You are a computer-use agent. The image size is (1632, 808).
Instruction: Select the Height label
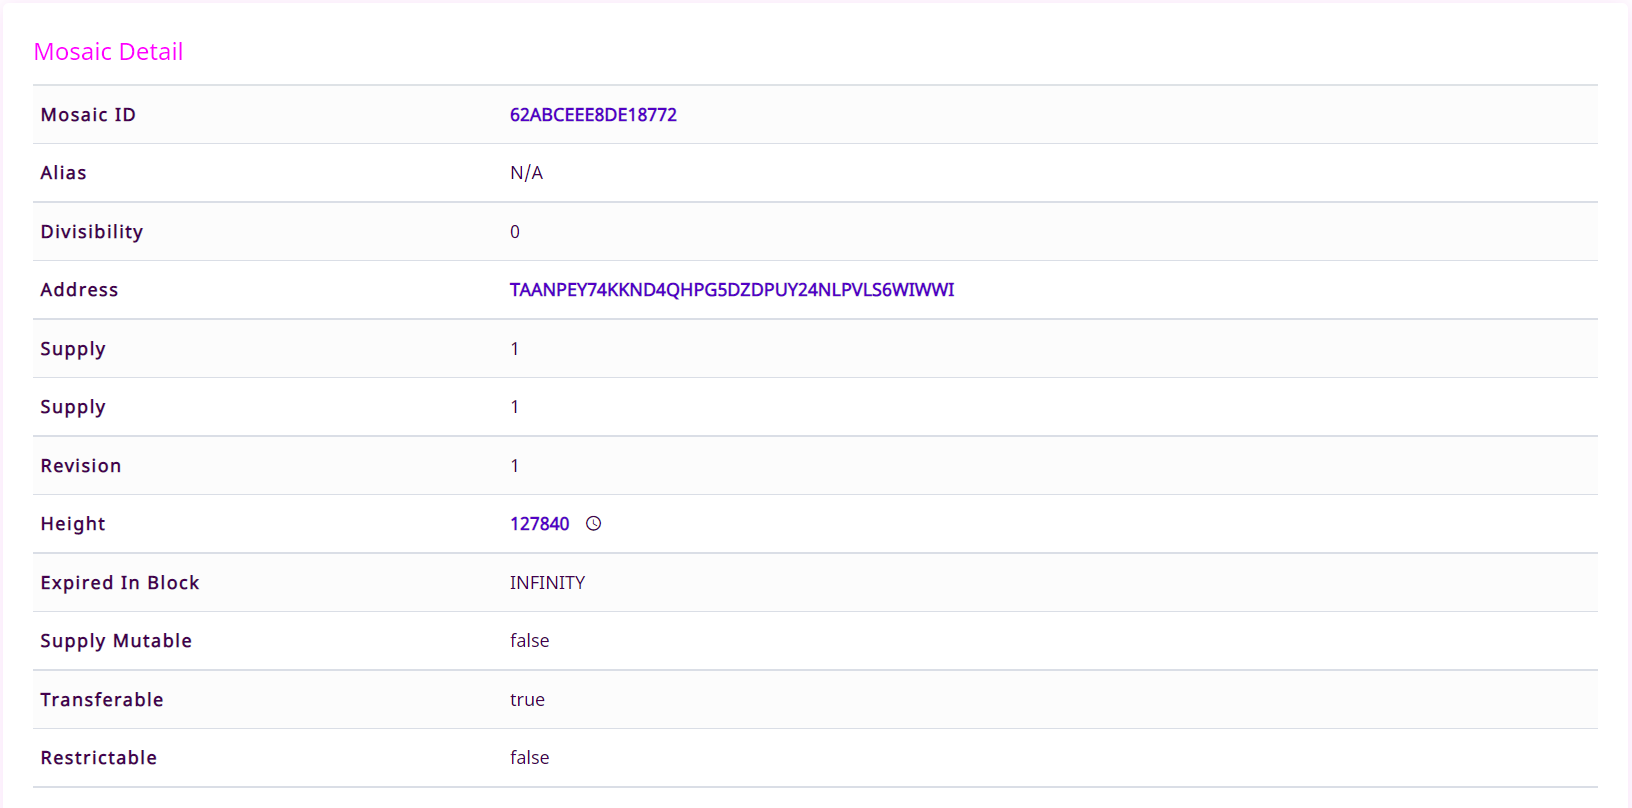click(73, 524)
